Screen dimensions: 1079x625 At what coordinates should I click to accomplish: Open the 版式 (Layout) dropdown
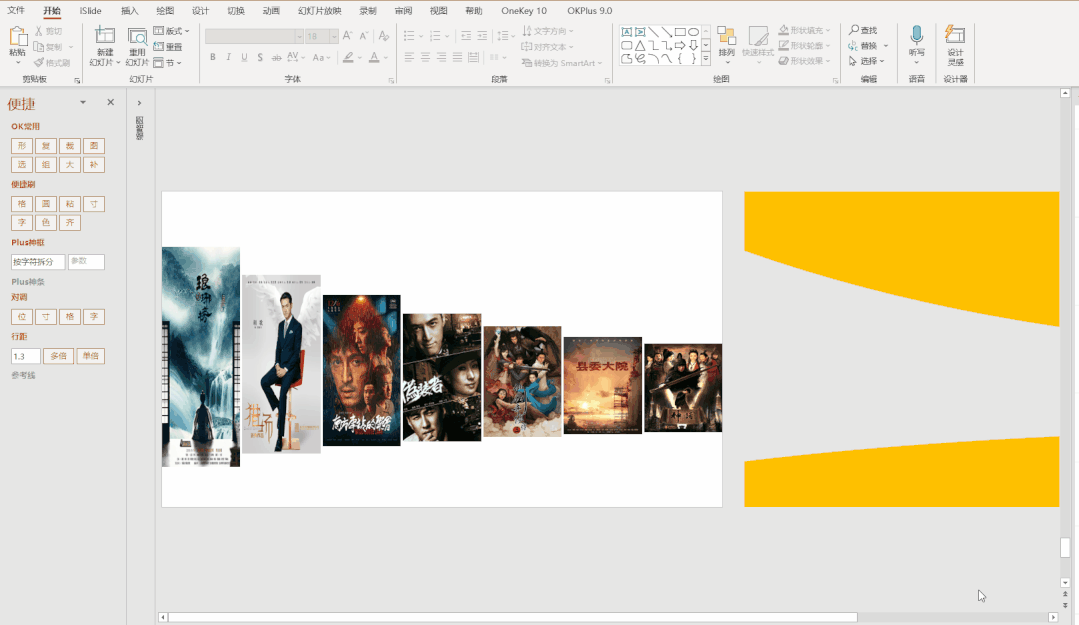171,31
